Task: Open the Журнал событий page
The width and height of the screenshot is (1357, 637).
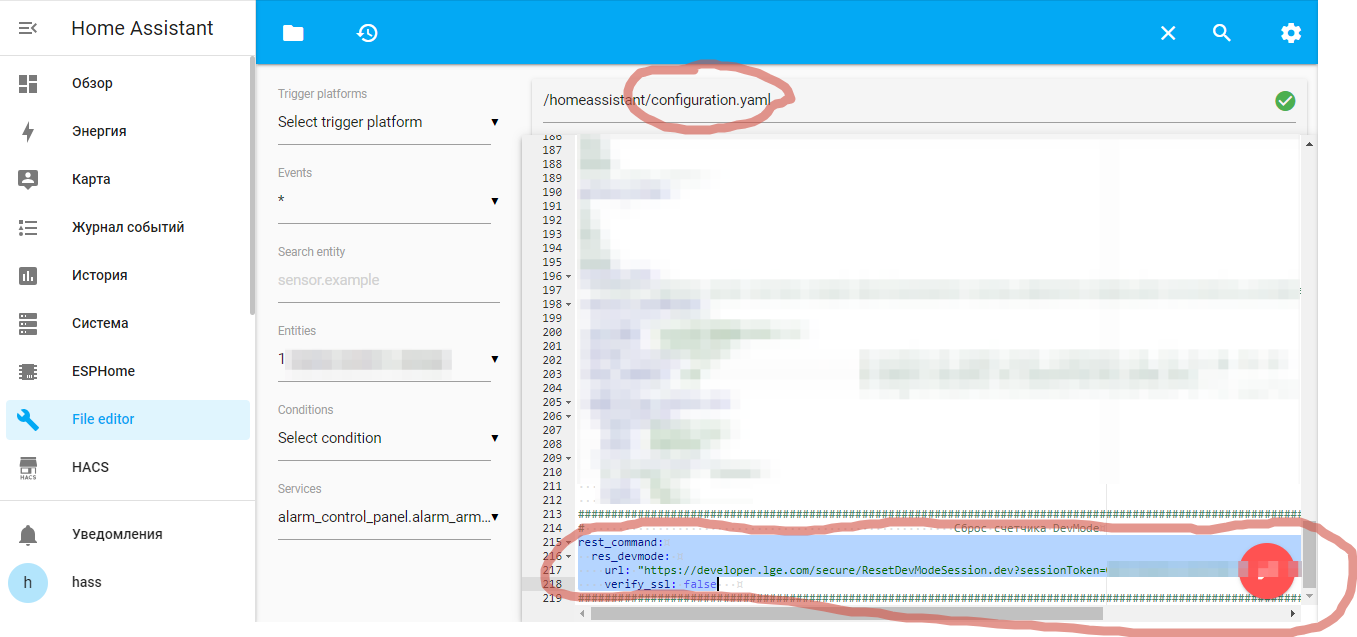Action: (127, 227)
